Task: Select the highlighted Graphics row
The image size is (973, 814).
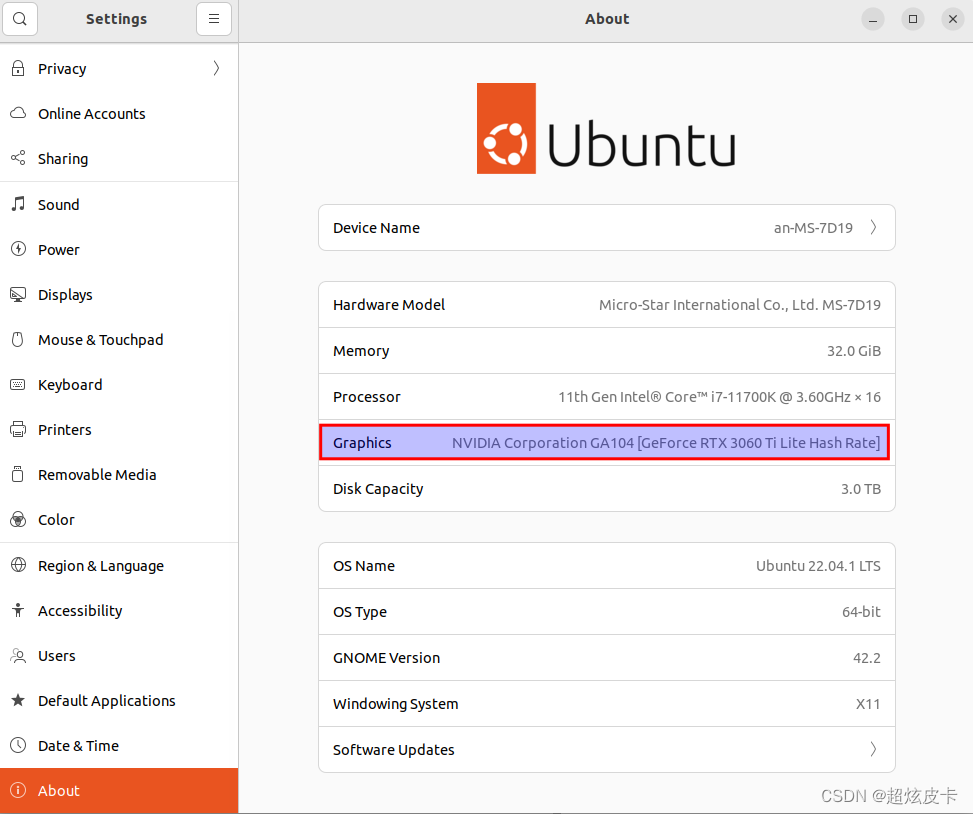Action: click(604, 443)
